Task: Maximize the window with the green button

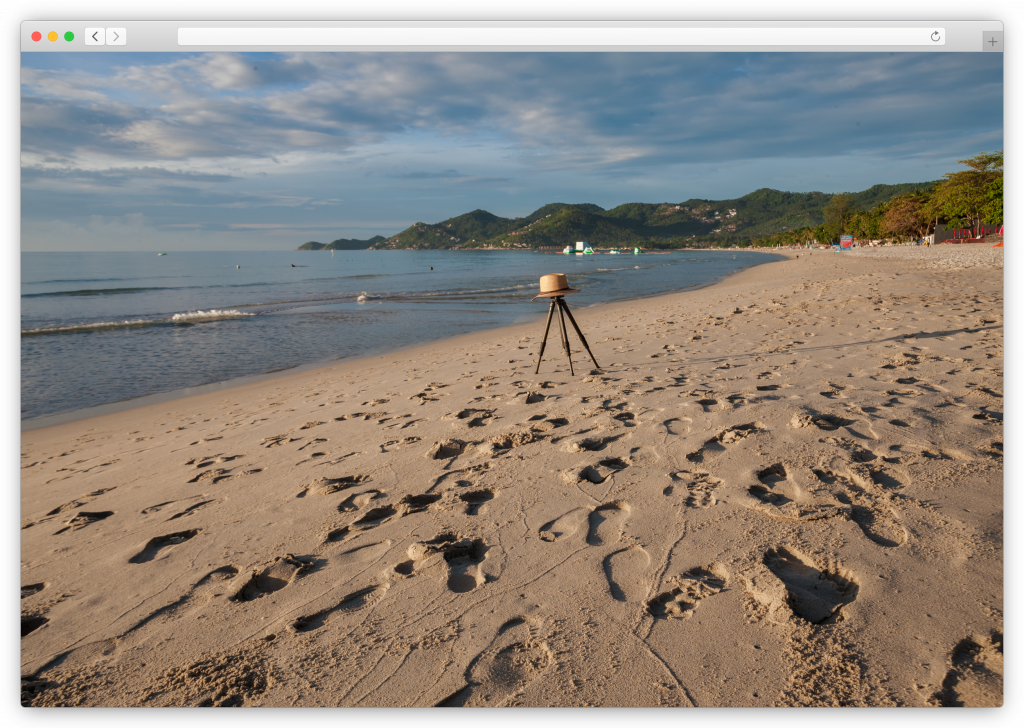Action: [x=69, y=37]
